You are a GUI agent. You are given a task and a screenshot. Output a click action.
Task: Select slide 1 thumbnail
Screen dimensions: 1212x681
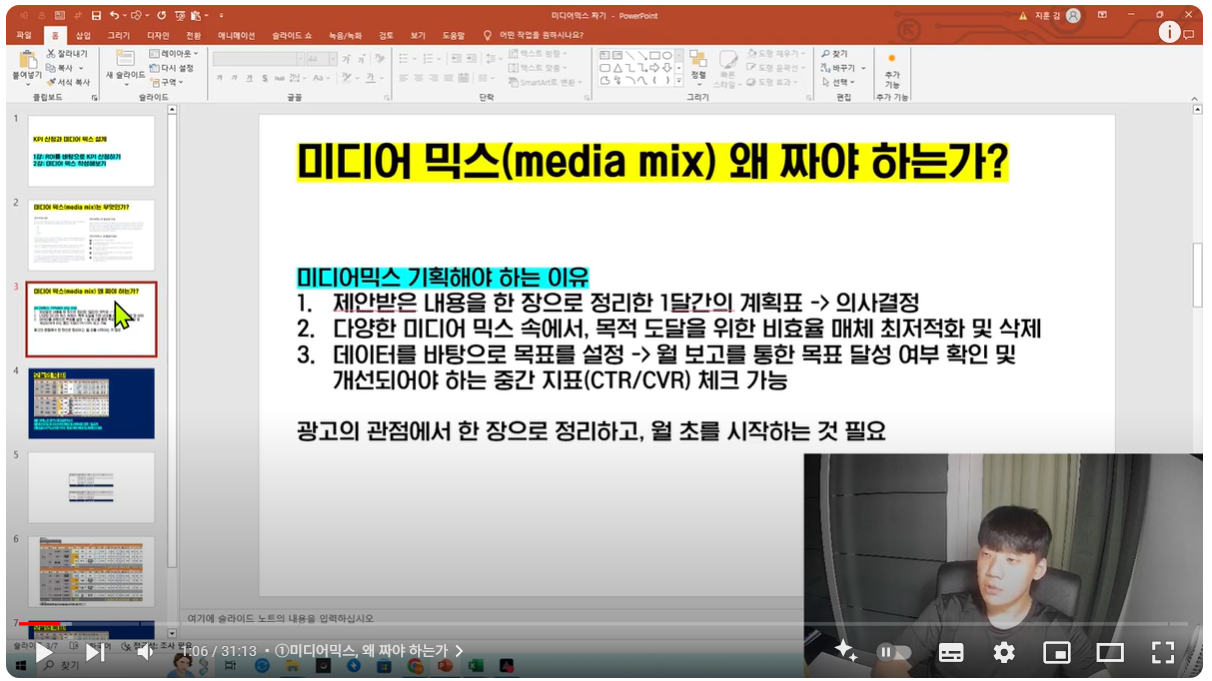(91, 151)
